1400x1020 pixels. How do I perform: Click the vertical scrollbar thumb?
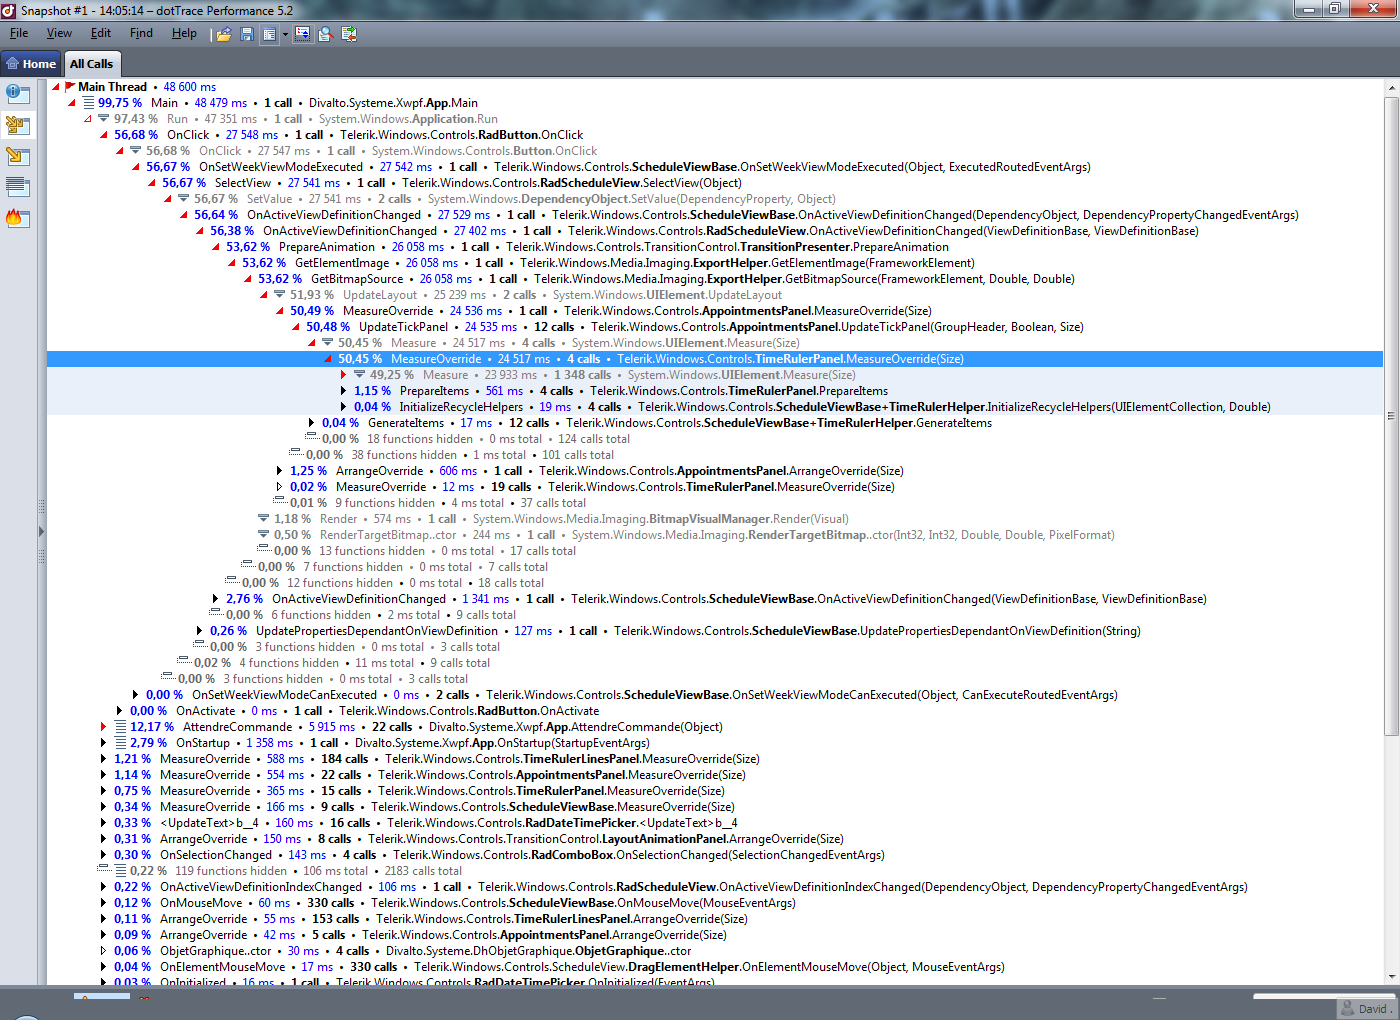click(x=1391, y=415)
